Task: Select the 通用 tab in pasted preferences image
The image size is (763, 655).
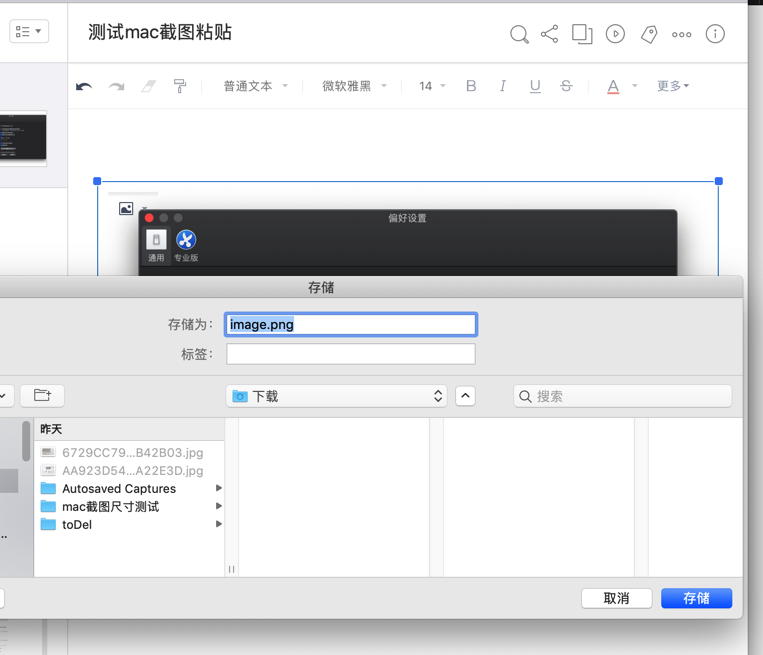Action: (156, 246)
